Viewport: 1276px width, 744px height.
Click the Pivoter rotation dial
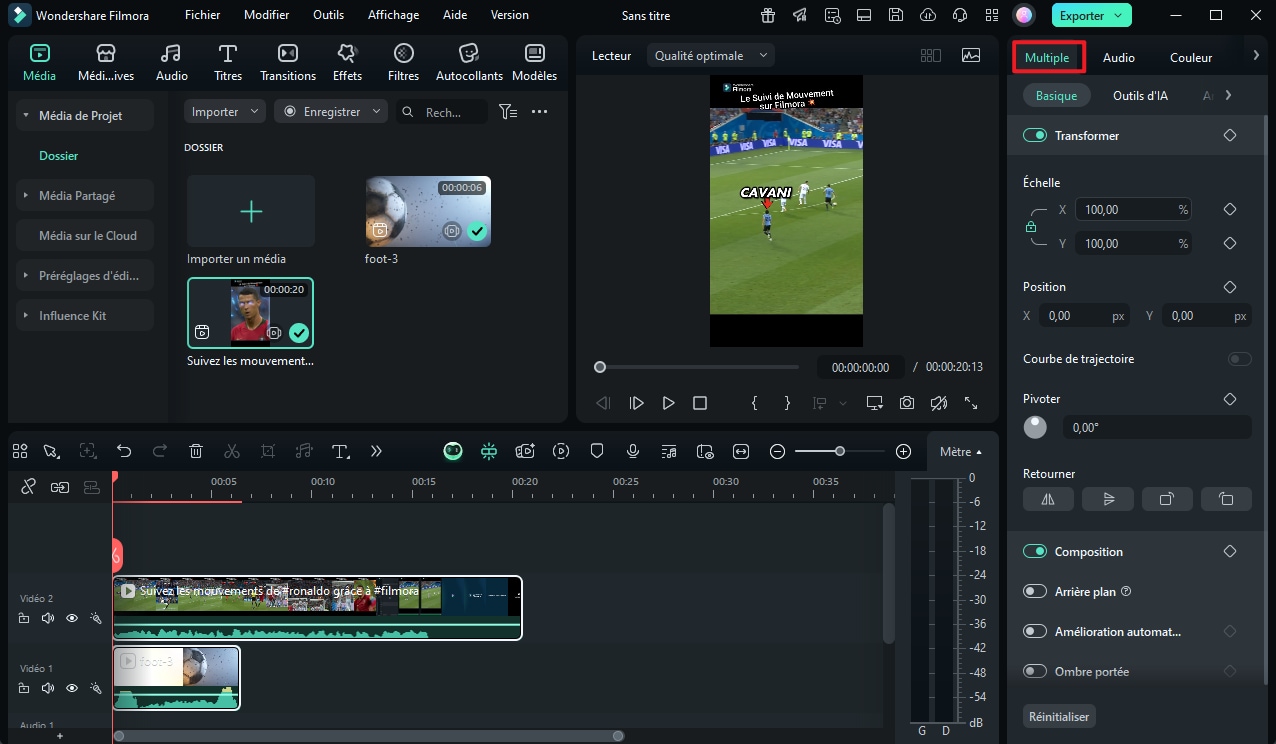(1035, 427)
